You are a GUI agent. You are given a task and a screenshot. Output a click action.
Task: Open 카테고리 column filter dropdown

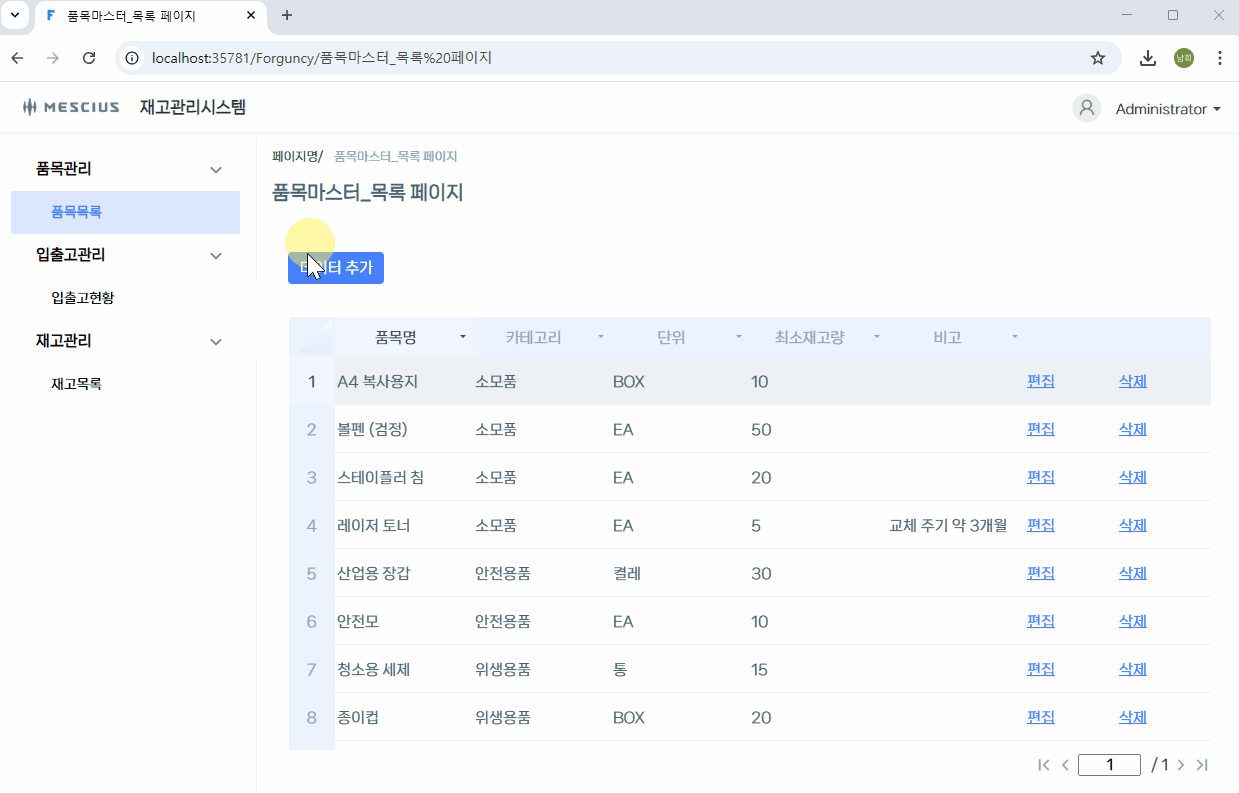click(x=600, y=337)
